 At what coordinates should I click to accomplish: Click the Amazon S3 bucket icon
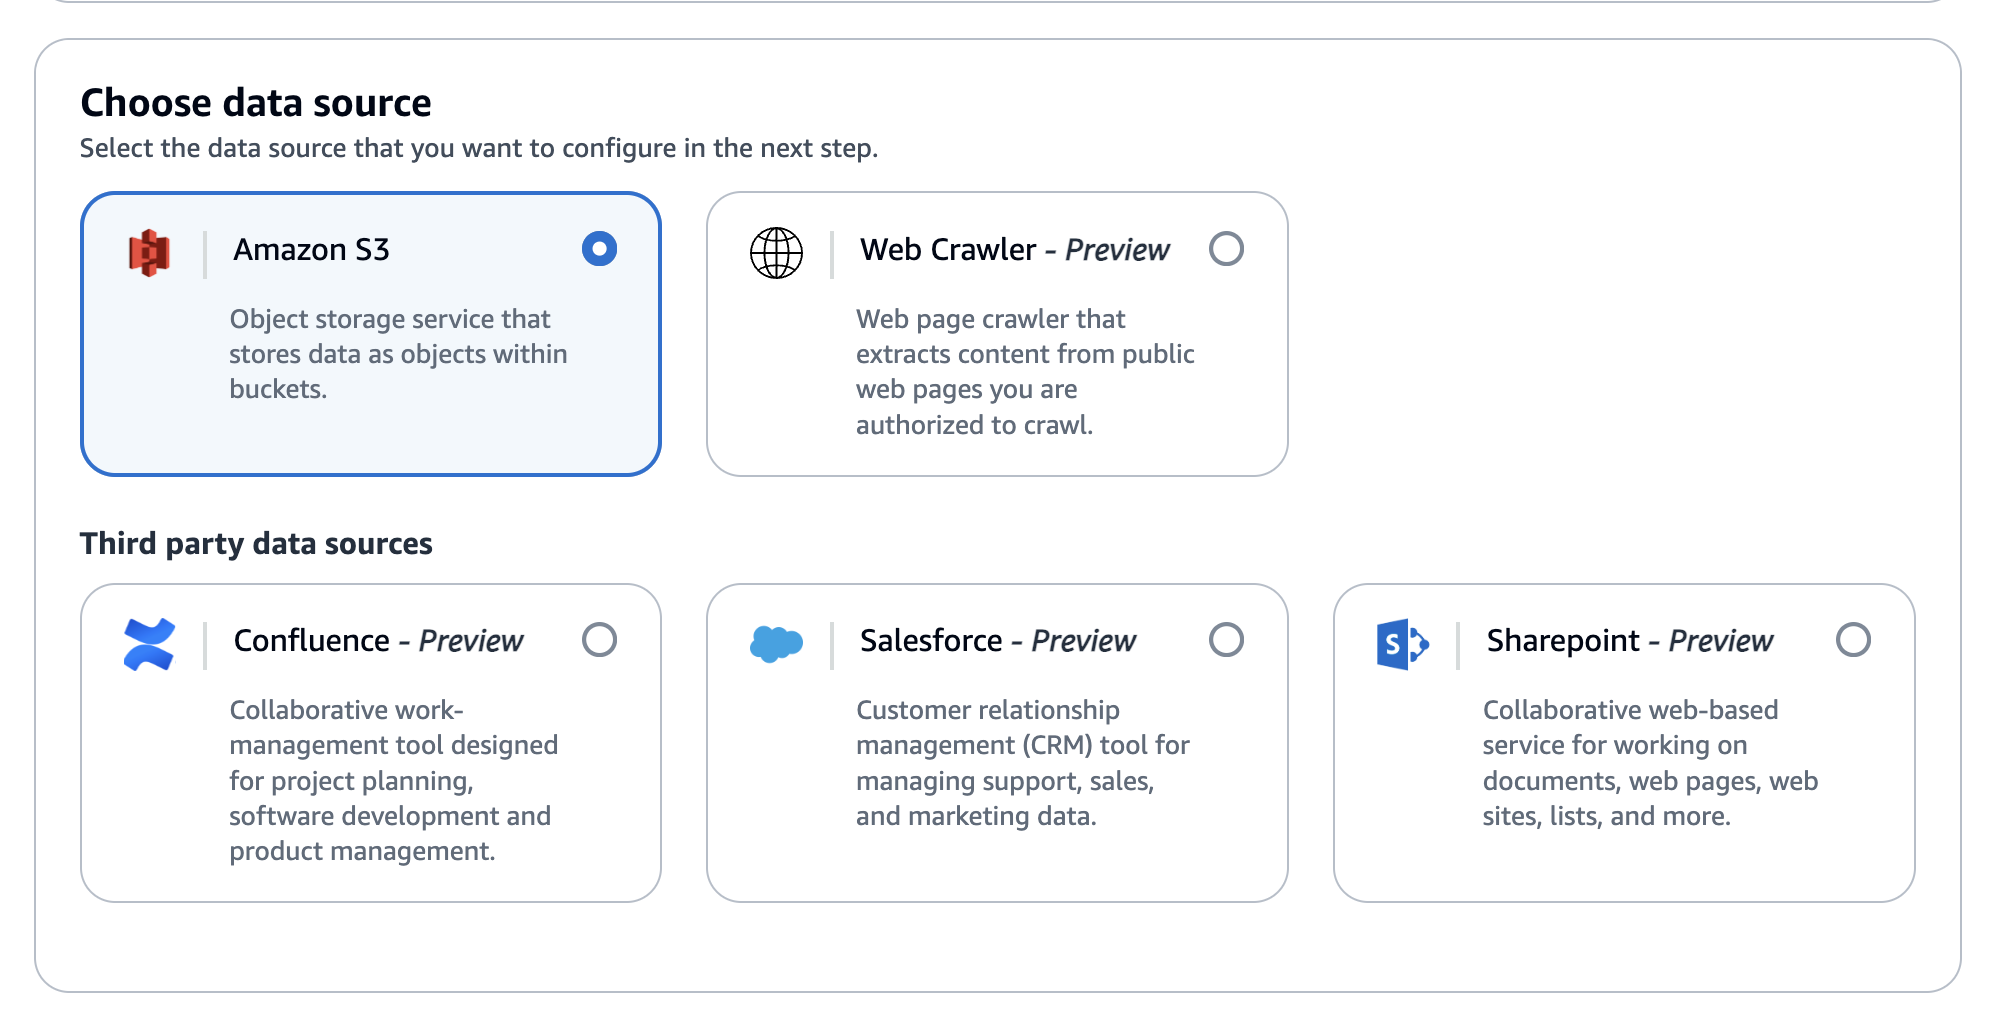149,253
